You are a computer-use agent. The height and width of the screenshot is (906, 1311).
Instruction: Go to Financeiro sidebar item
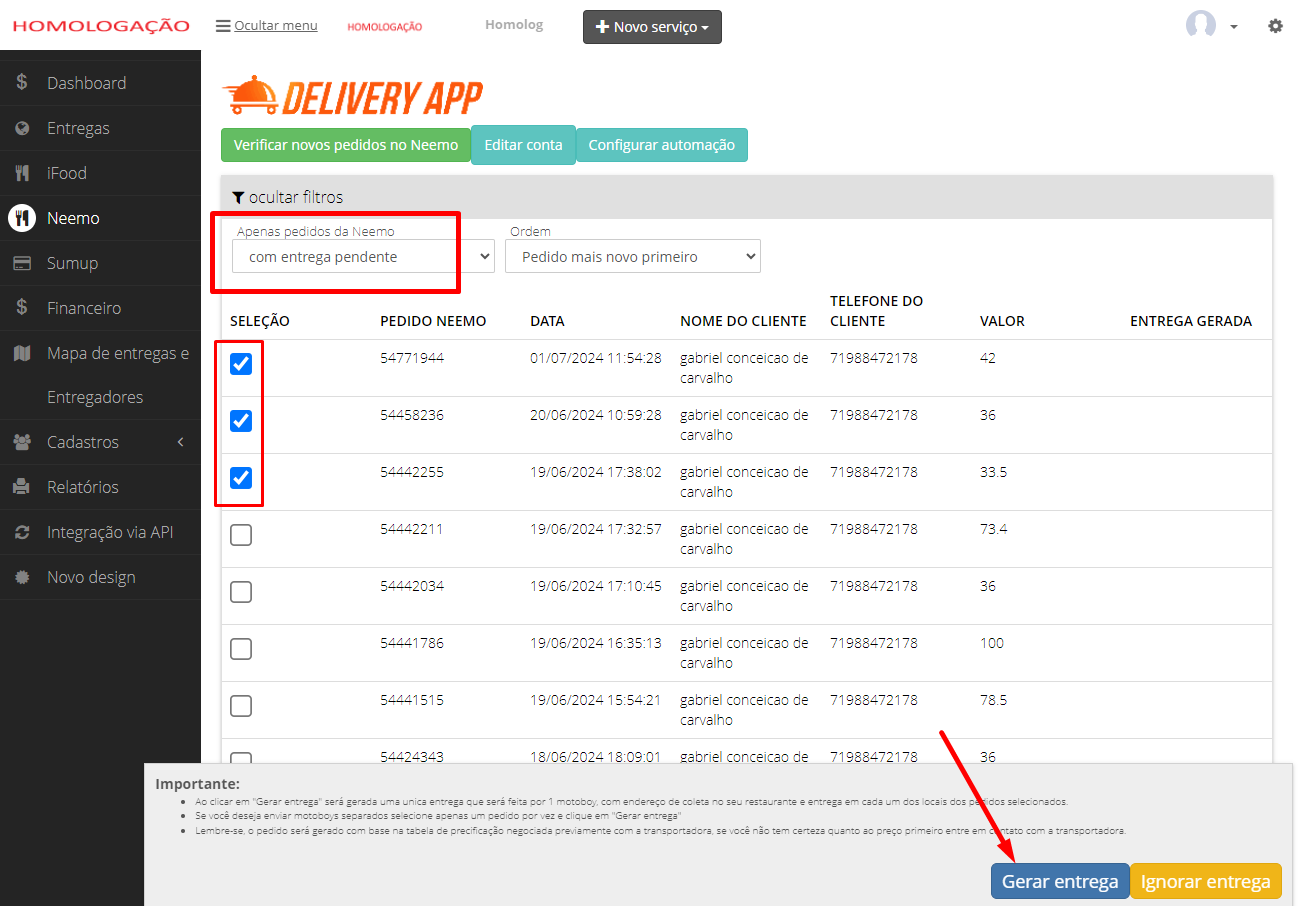click(x=84, y=308)
